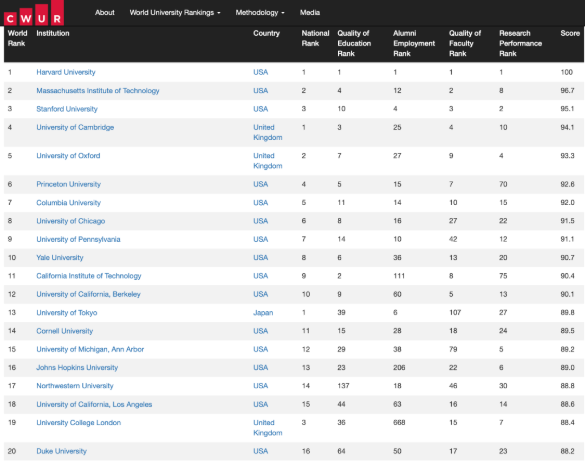Viewport: 585px width, 462px height.
Task: Select score 93.3 in Oxford row
Action: (x=567, y=156)
